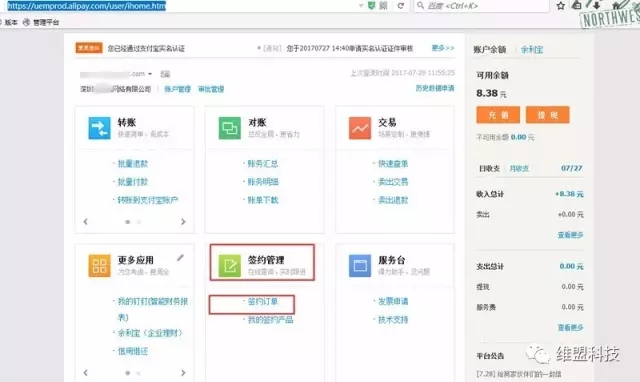640x382 pixels.
Task: Select first page dot in 转账 card
Action: point(128,222)
